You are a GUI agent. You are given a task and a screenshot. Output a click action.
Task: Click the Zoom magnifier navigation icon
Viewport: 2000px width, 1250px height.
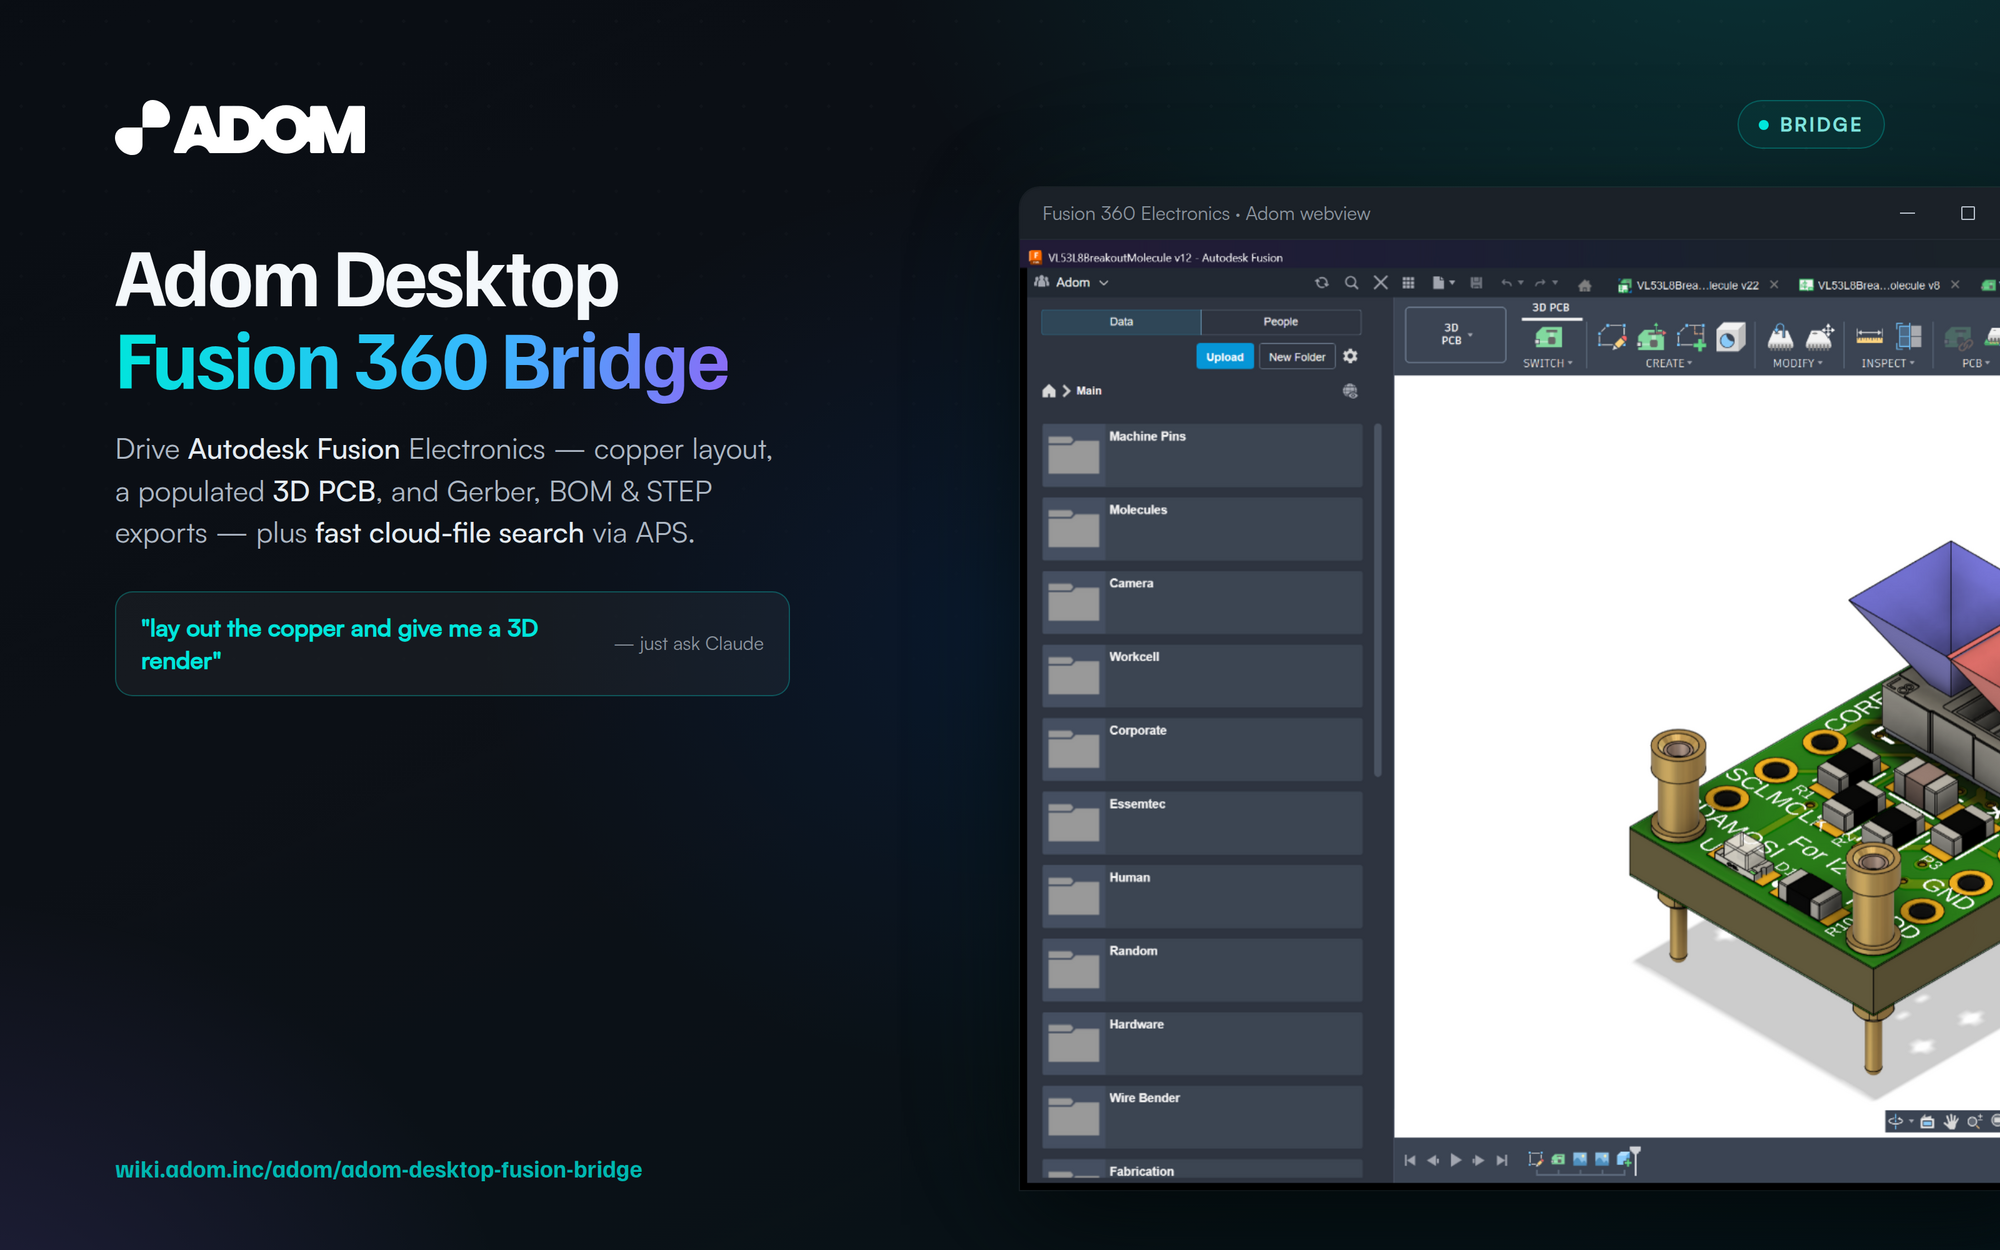1974,1121
